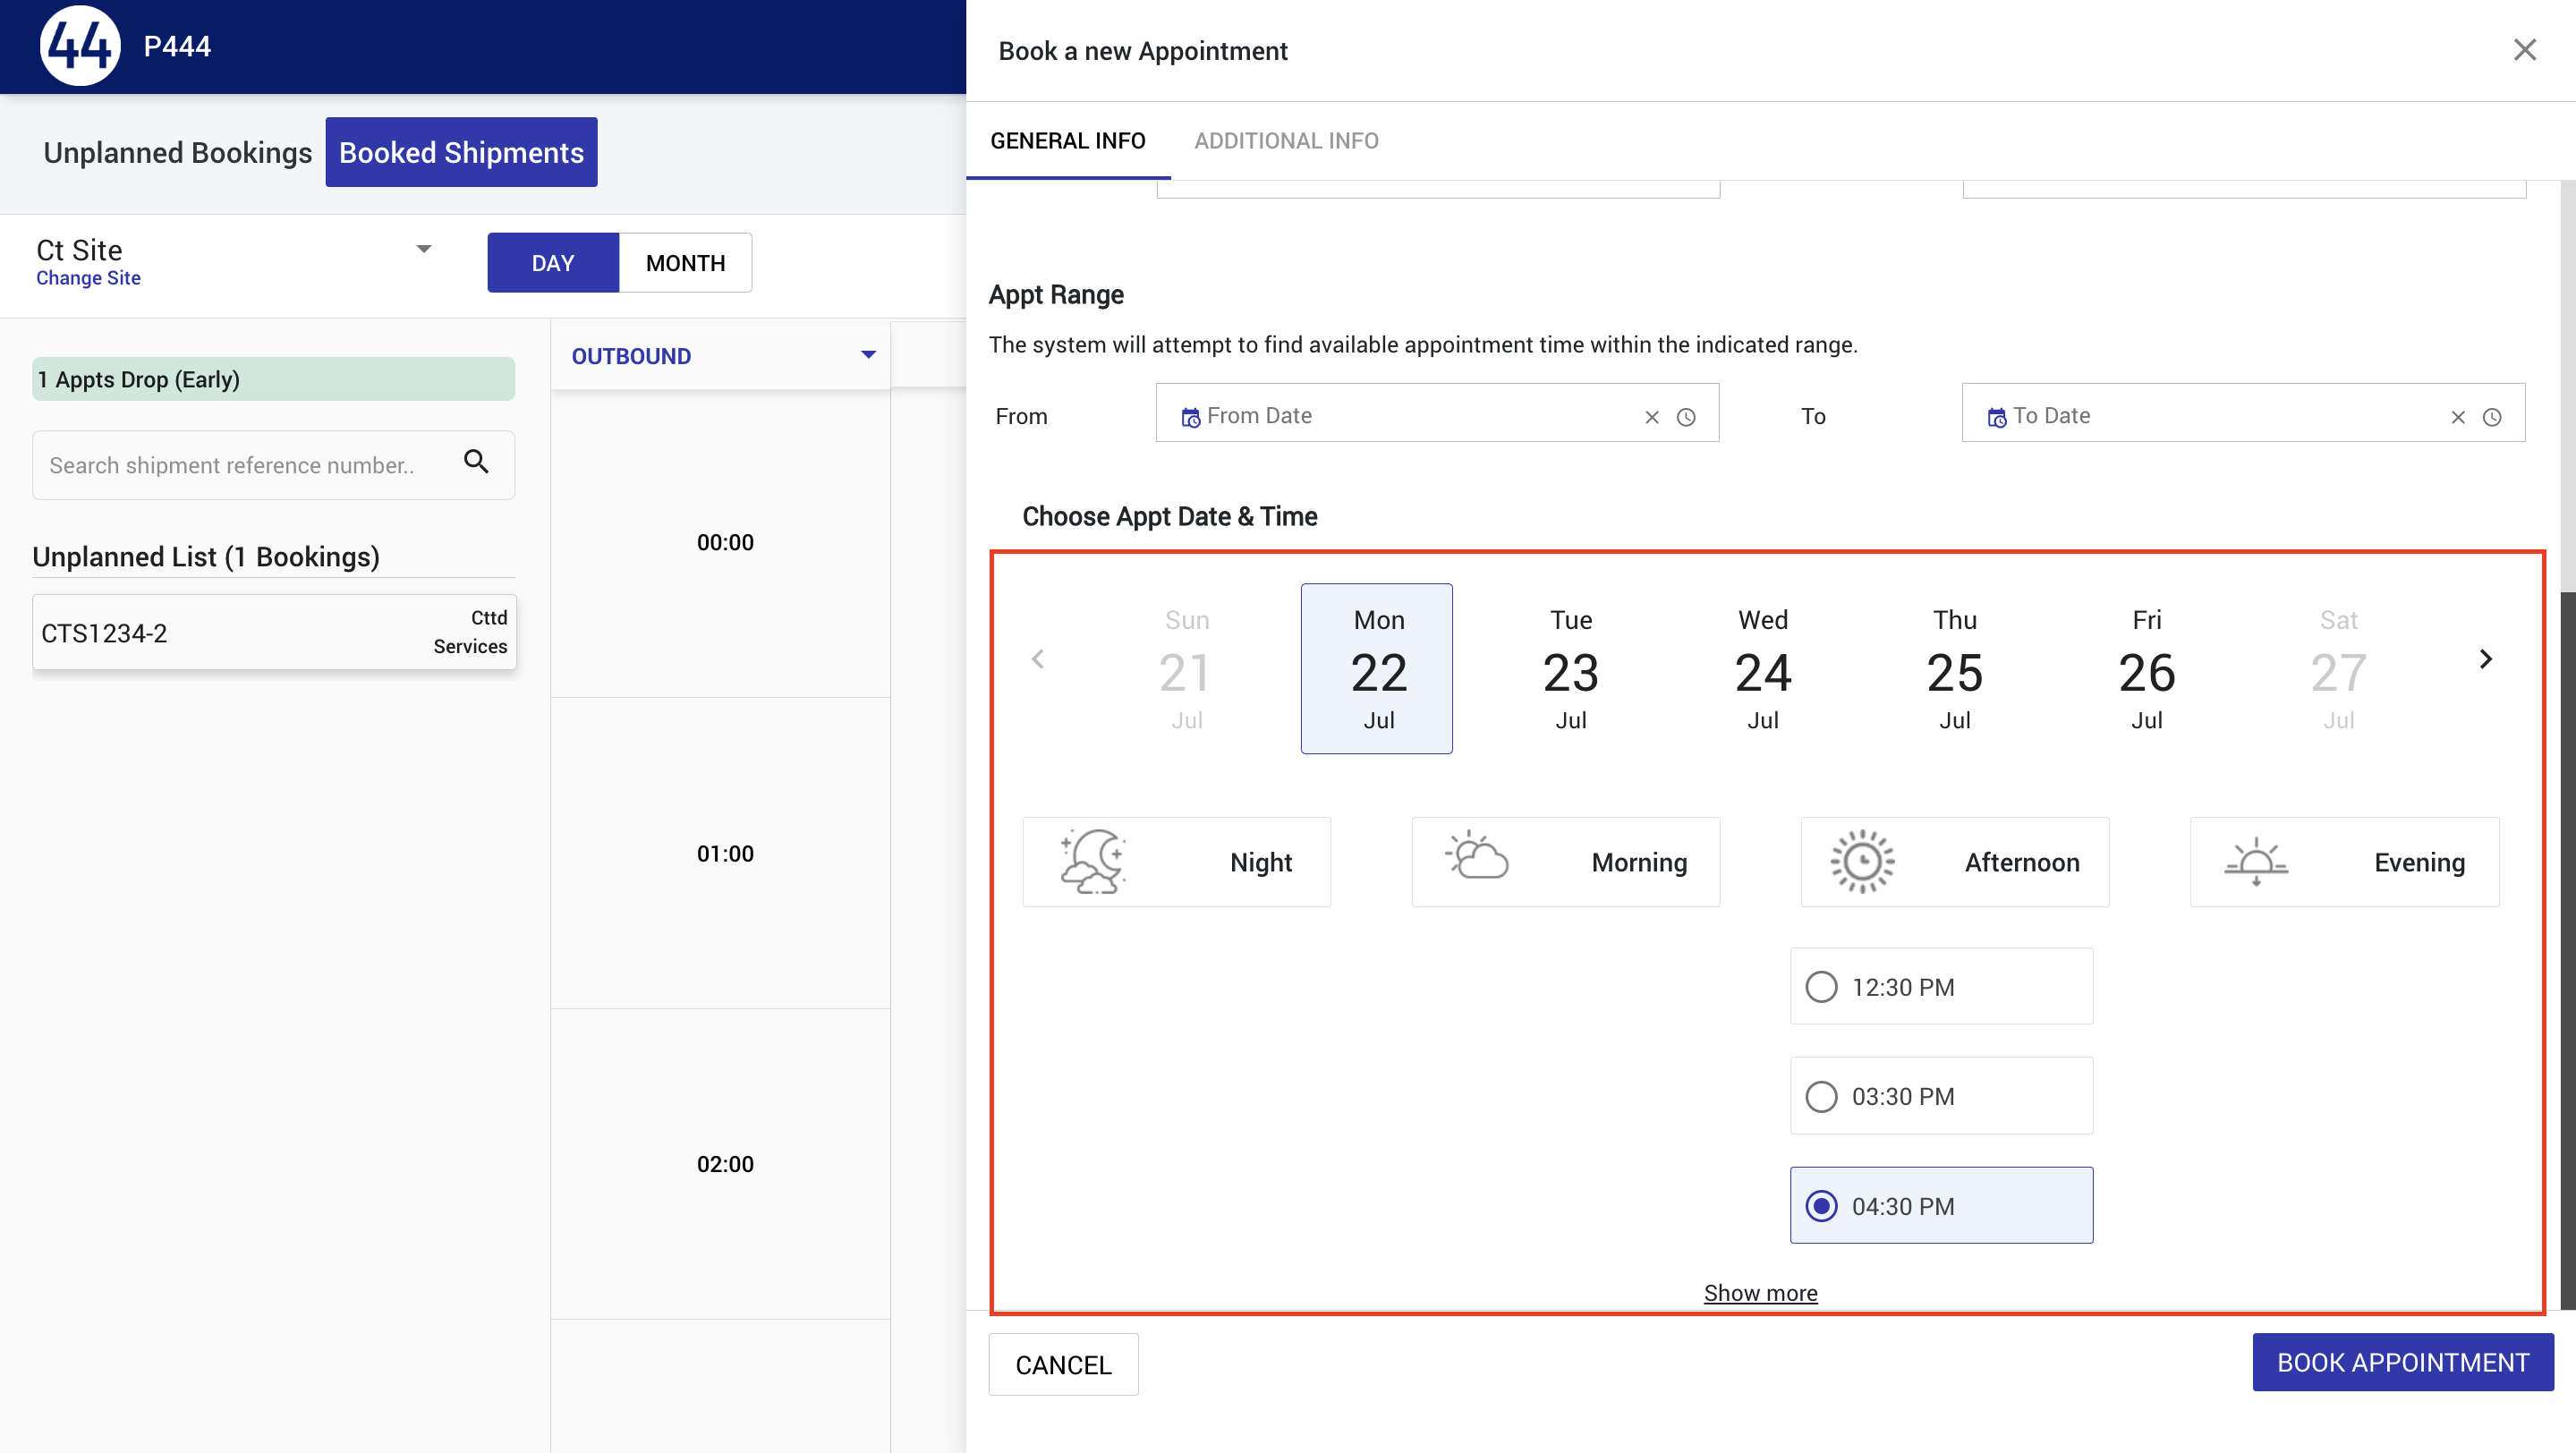
Task: Click the To Date calendar icon
Action: point(1996,417)
